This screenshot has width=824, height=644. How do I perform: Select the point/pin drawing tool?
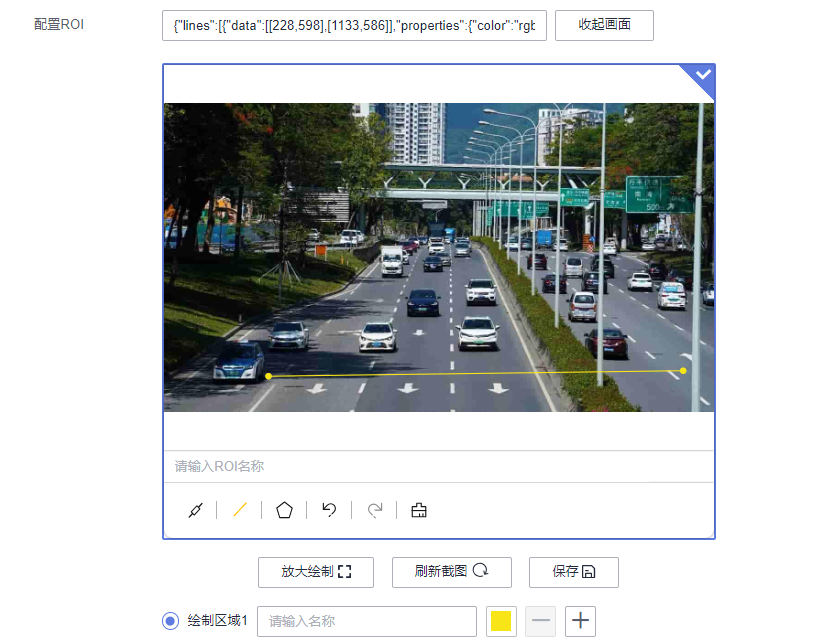click(195, 510)
